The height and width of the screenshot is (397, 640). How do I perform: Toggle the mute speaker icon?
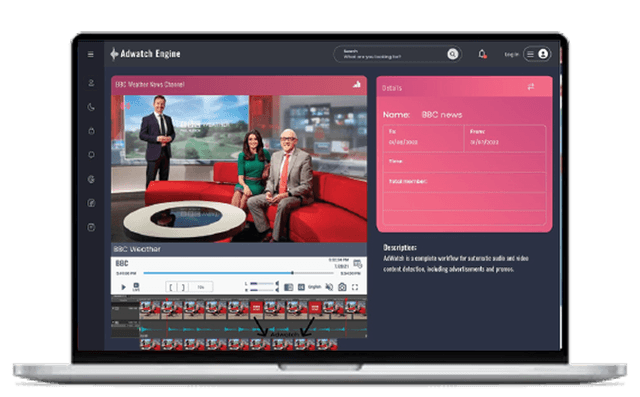[x=329, y=287]
